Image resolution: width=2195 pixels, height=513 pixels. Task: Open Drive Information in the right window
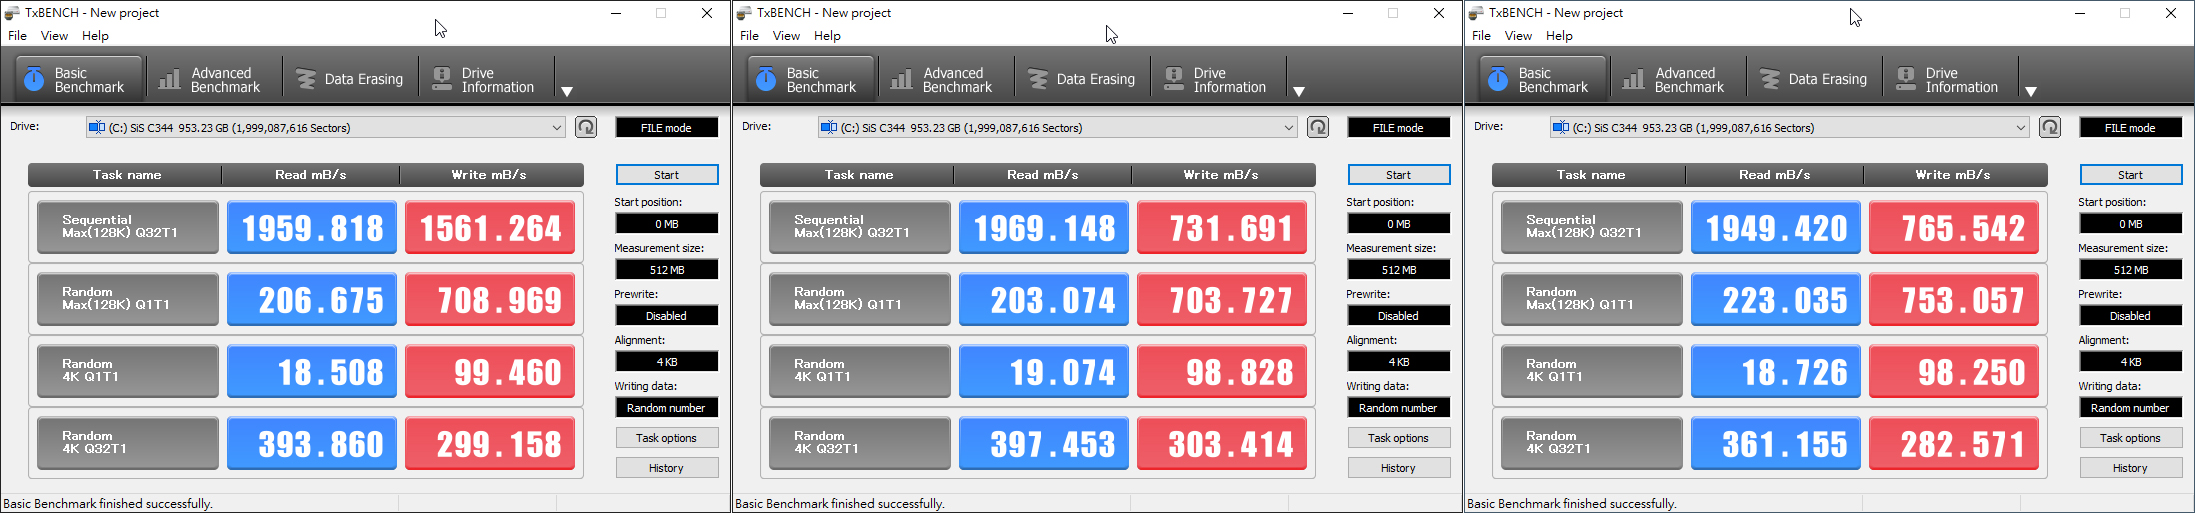pos(1948,80)
